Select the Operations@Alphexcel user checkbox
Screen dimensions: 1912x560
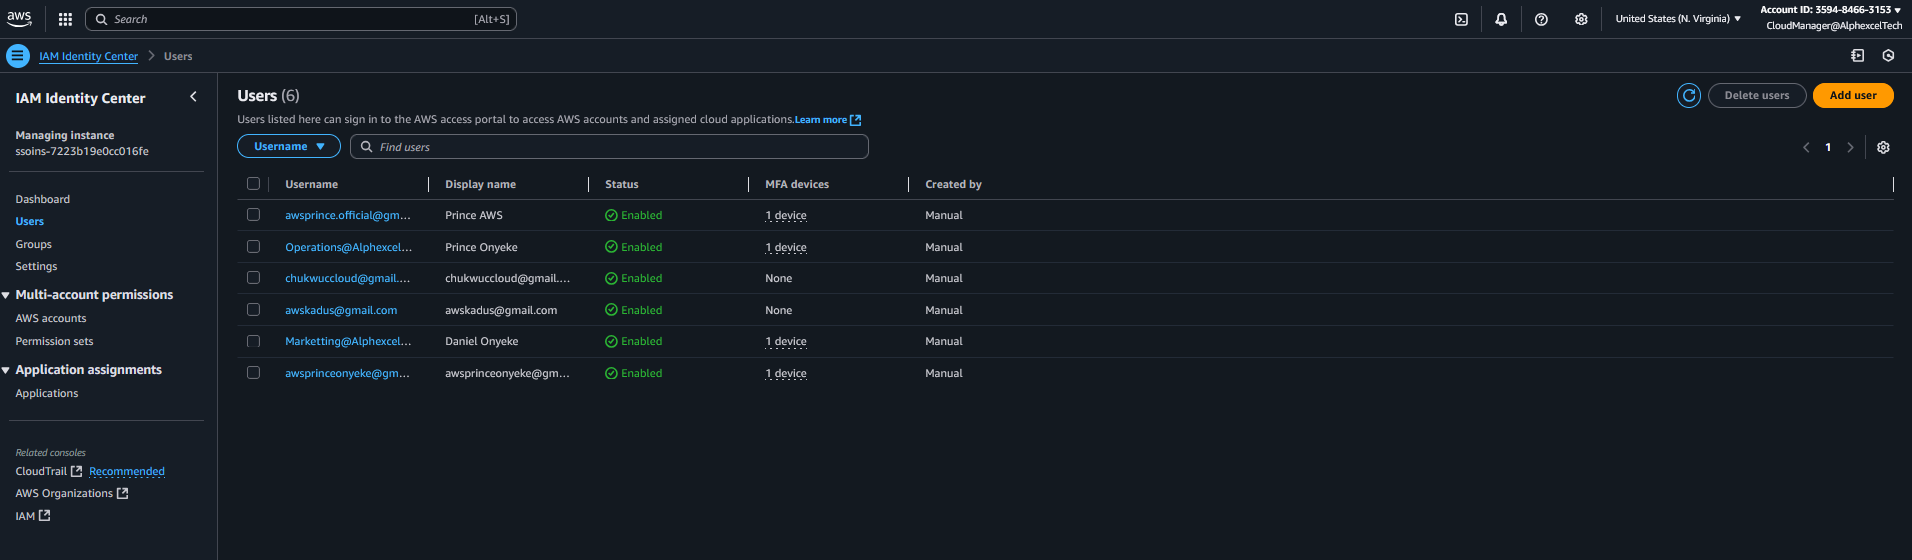253,247
